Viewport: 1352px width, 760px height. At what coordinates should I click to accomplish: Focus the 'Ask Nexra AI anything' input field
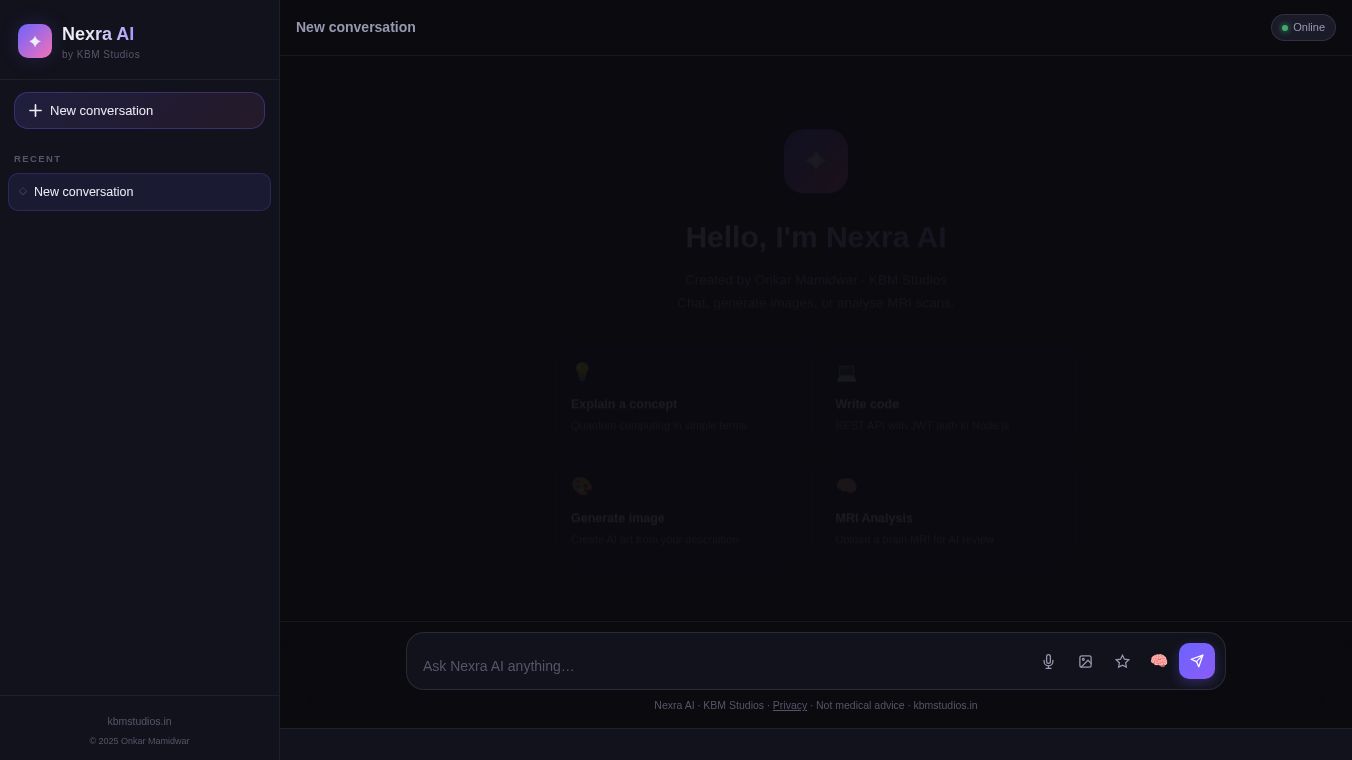pyautogui.click(x=722, y=666)
